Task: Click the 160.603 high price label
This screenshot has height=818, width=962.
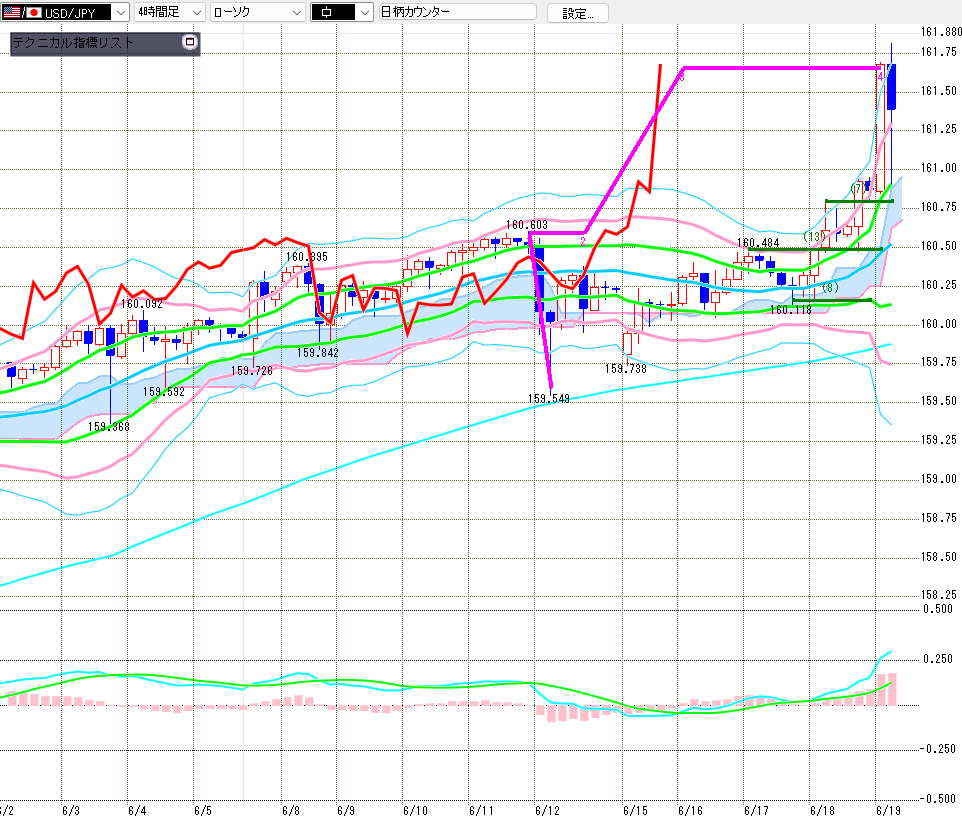Action: click(x=526, y=225)
